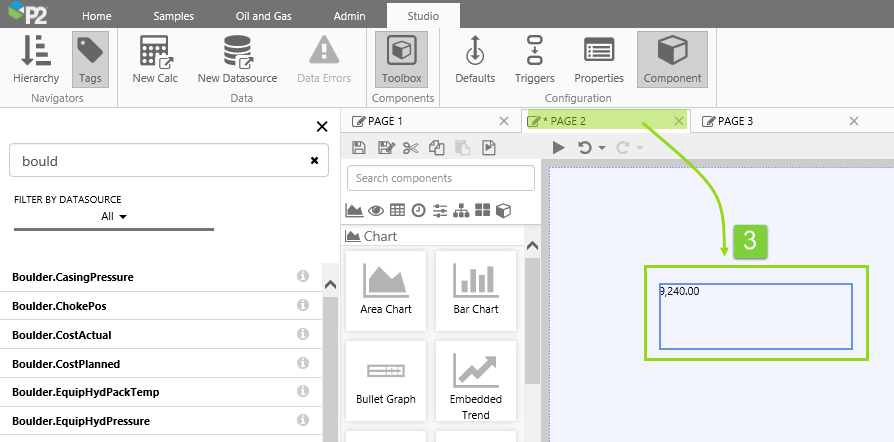Click the Save As icon
894x442 pixels.
386,148
